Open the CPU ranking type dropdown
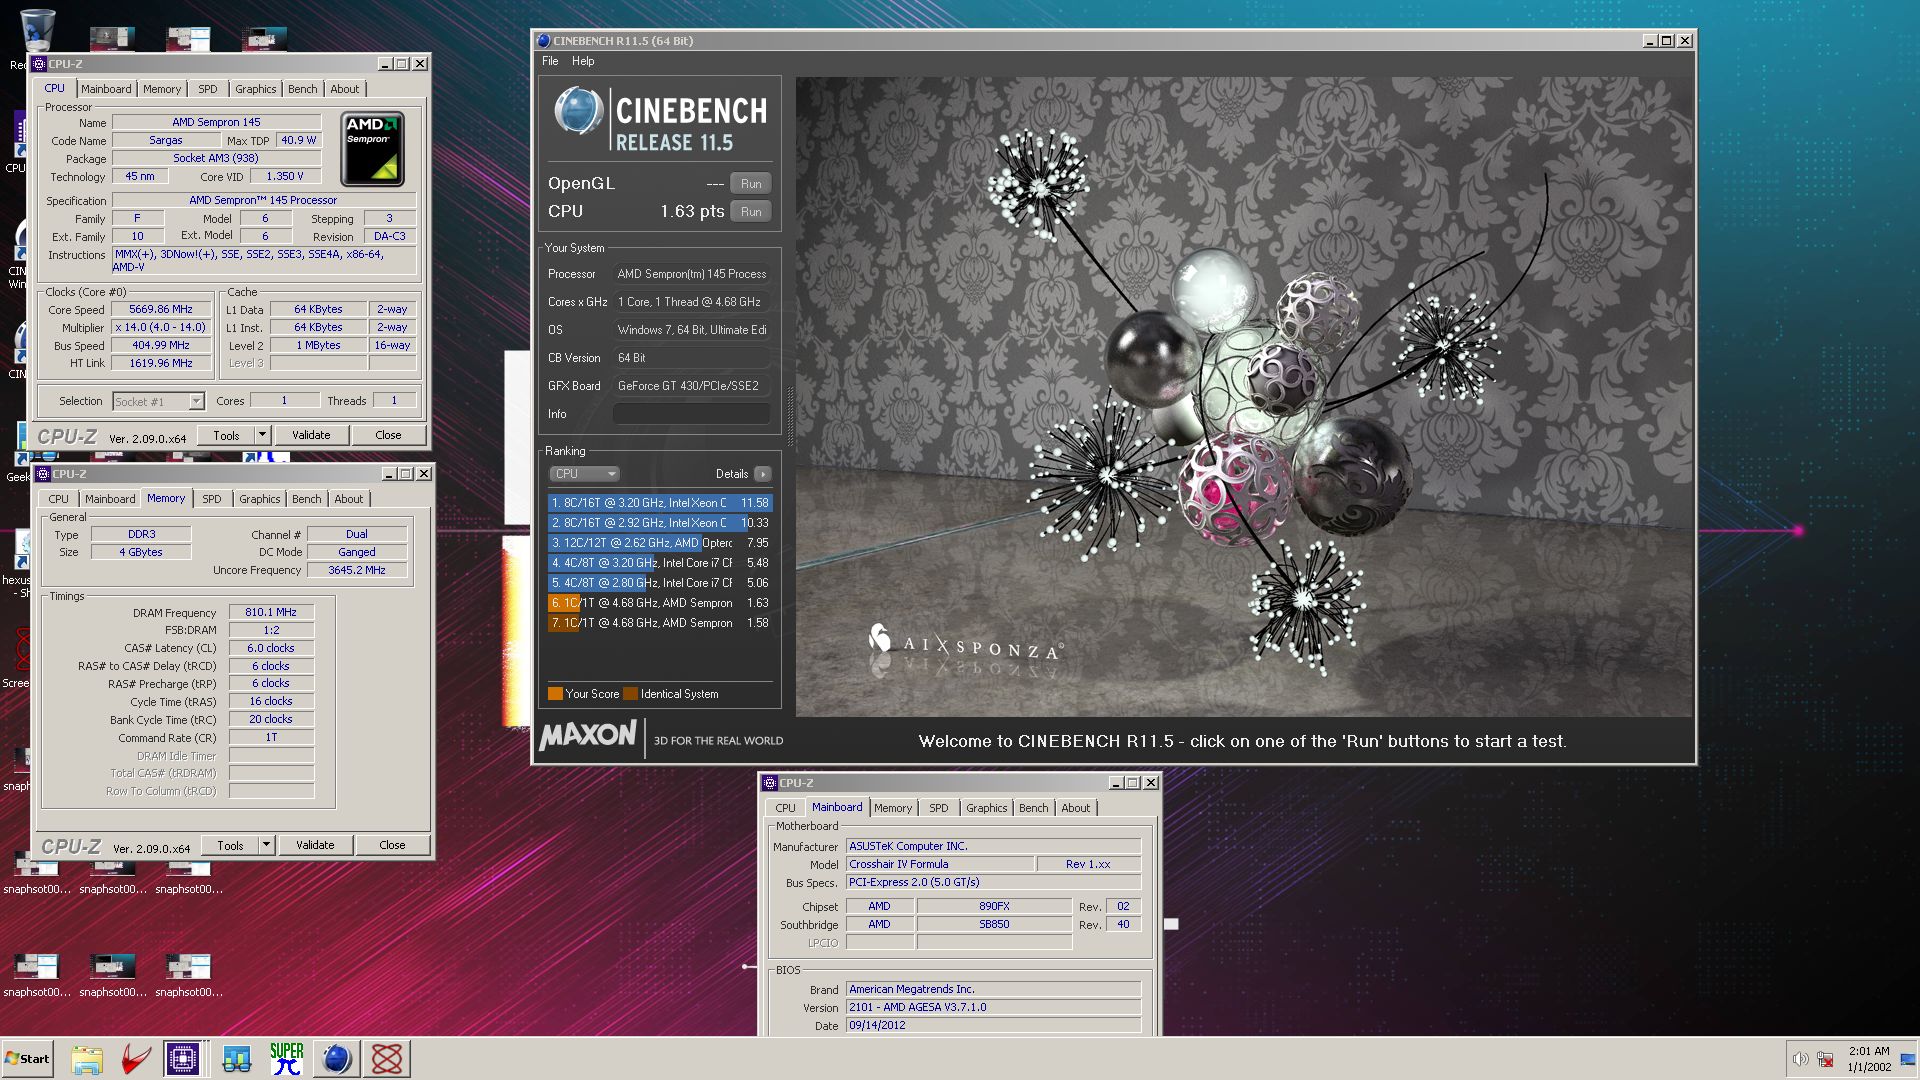The width and height of the screenshot is (1920, 1080). pos(584,474)
